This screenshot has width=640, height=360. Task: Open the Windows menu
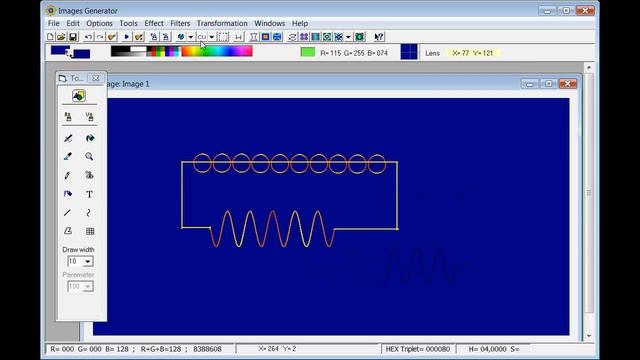click(x=269, y=23)
